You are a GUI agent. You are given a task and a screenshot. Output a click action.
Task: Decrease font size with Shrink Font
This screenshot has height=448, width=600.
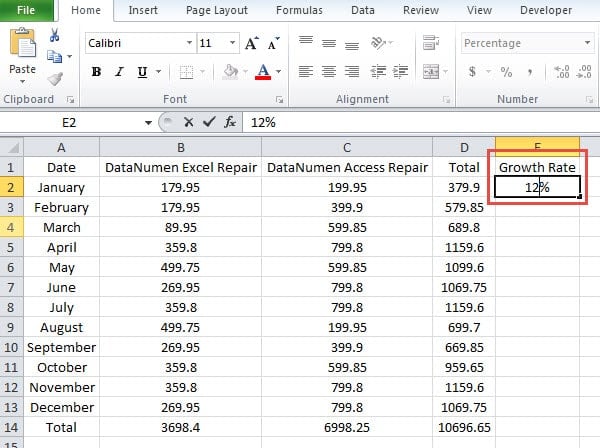point(273,43)
